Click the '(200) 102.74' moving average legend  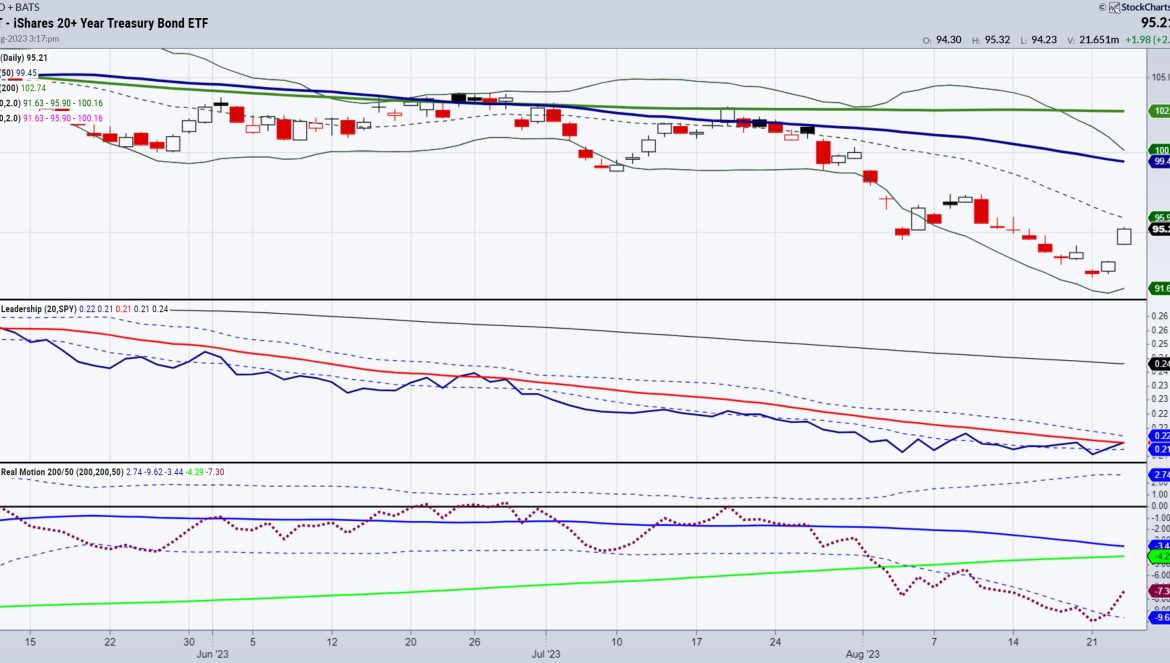(x=23, y=88)
